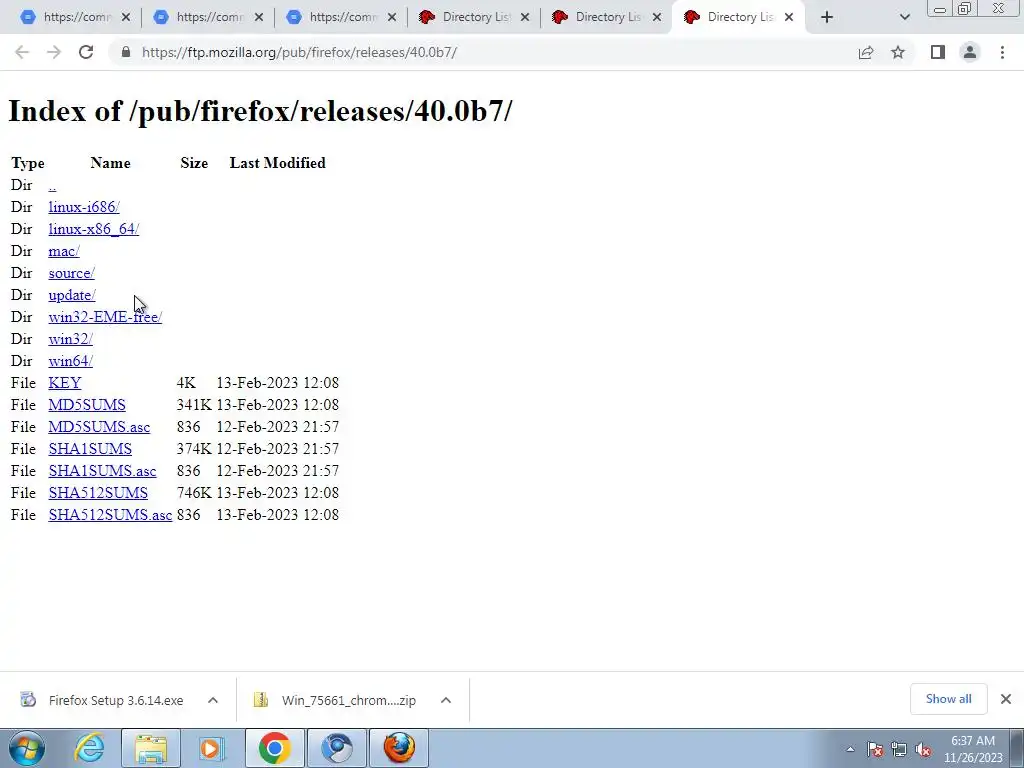Screen dimensions: 1024x768
Task: Open the parent directory '..' link
Action: (x=52, y=185)
